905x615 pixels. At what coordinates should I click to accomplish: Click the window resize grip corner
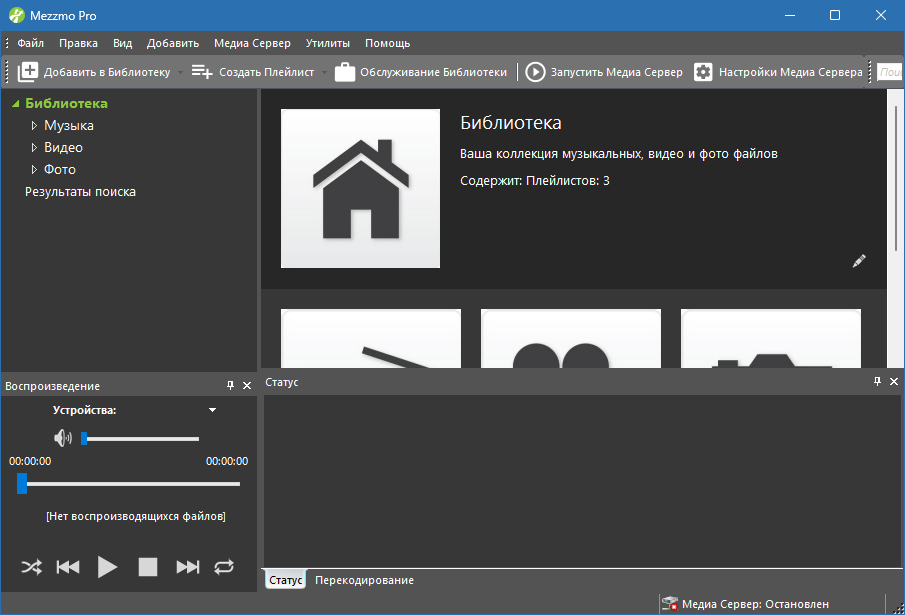898,607
